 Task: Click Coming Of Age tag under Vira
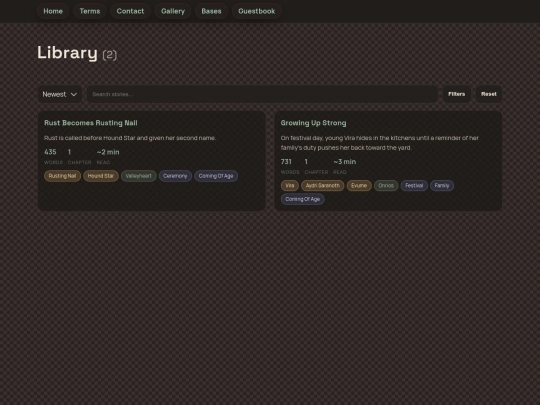coord(302,199)
